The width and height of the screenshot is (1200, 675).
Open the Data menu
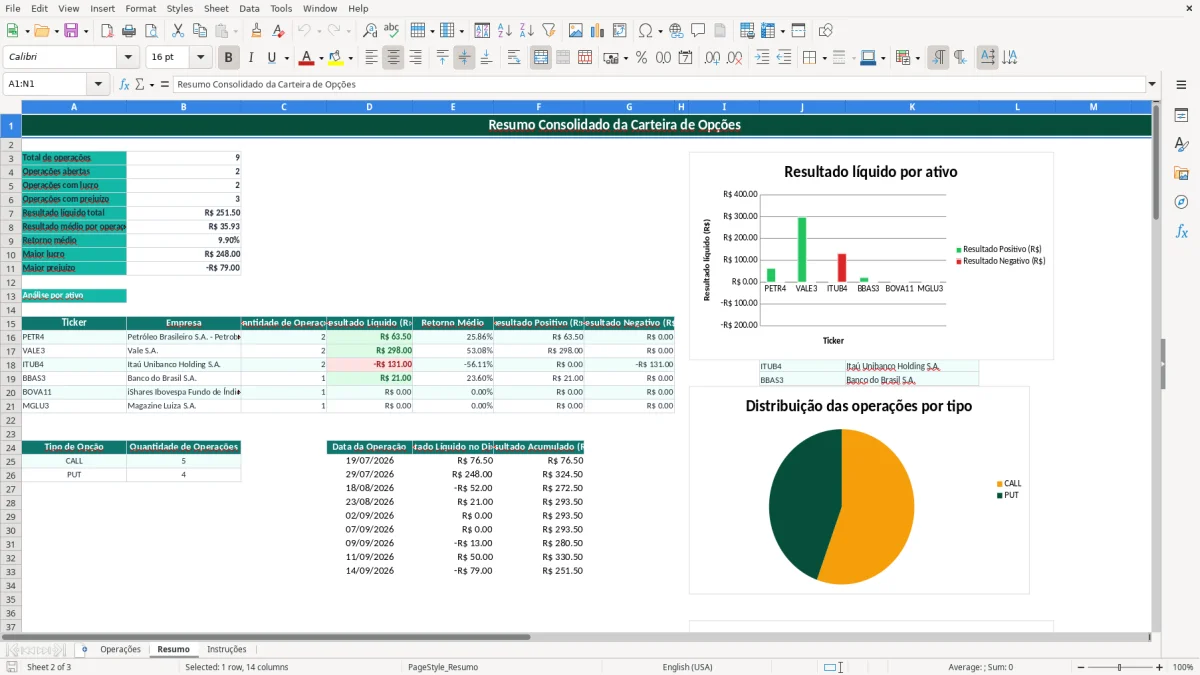(x=249, y=8)
